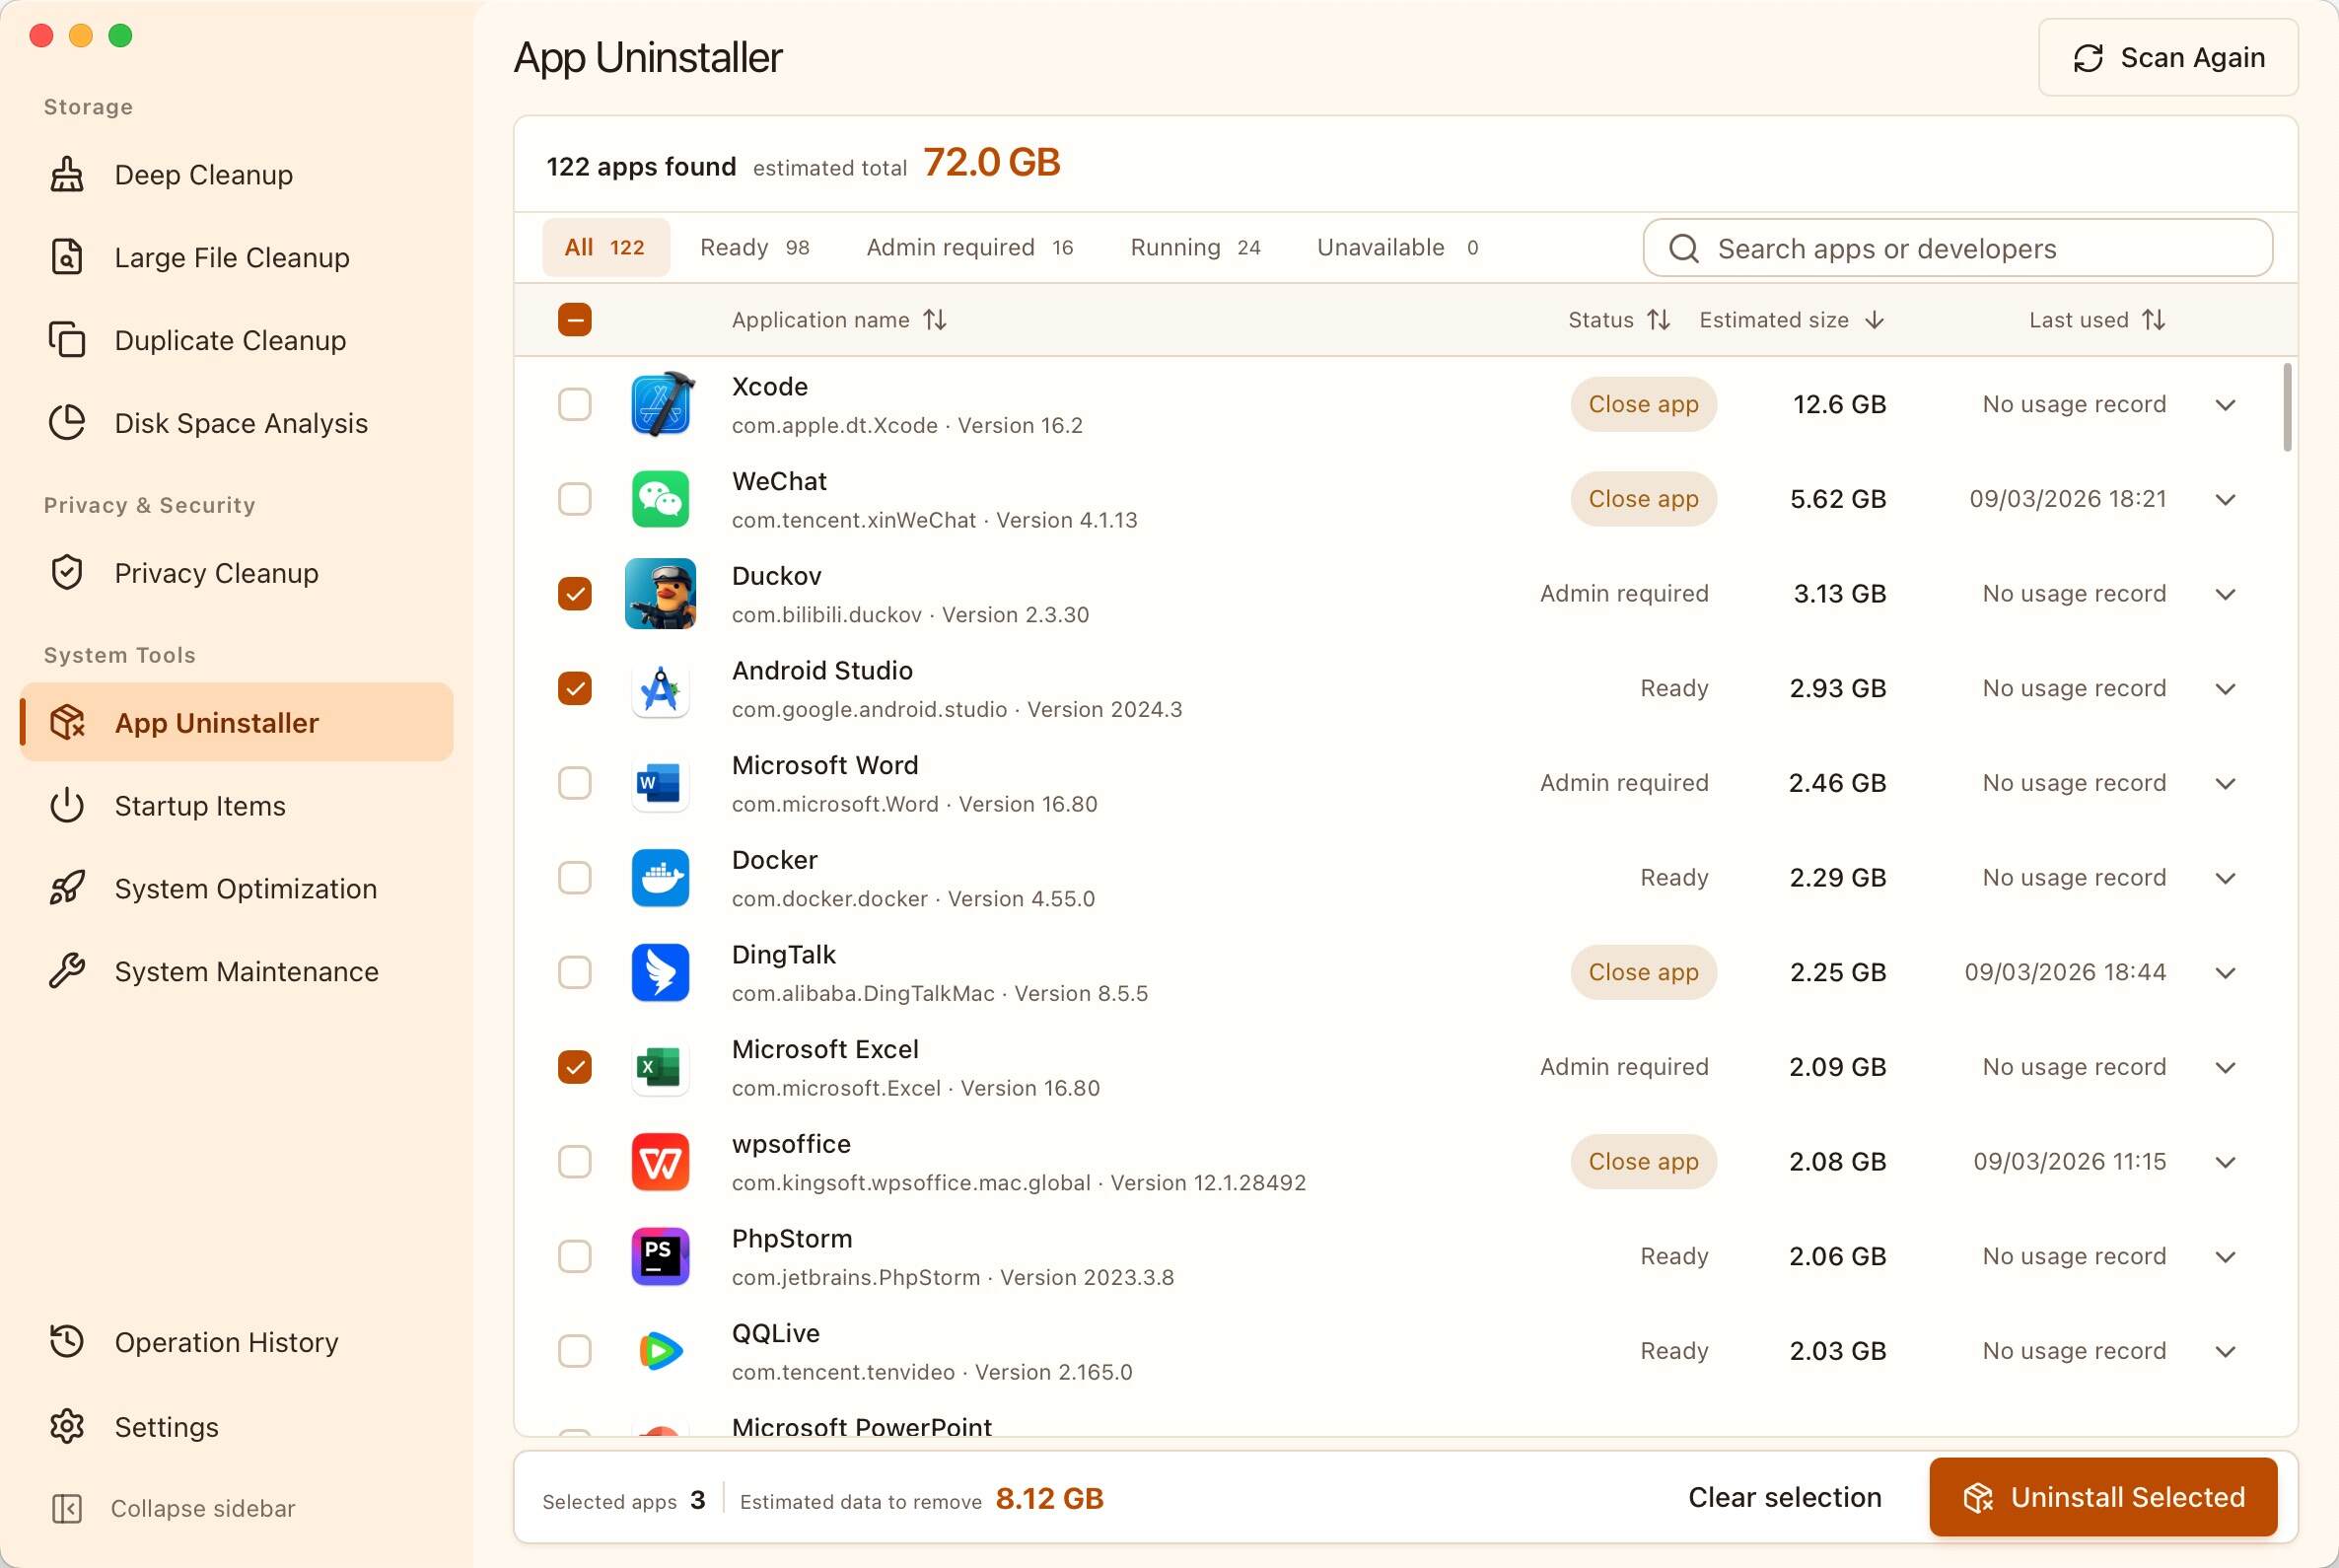The image size is (2339, 1568).
Task: Open Operation History clock icon
Action: pos(67,1342)
